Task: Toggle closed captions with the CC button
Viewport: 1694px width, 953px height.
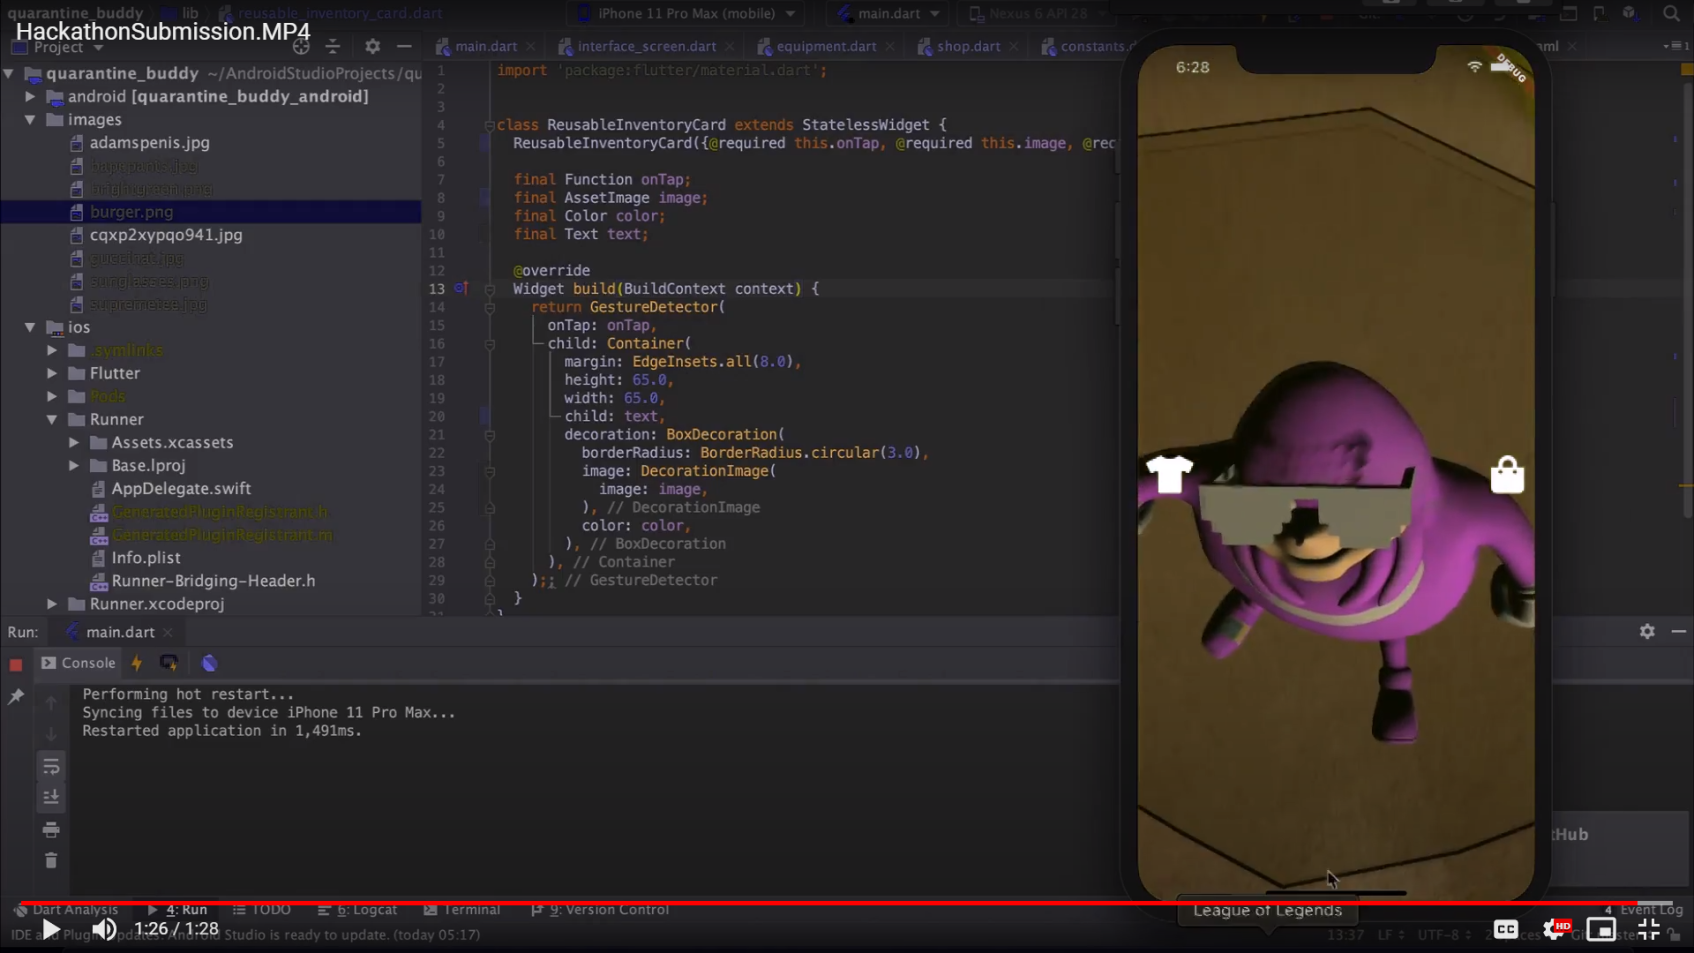Action: pos(1506,929)
